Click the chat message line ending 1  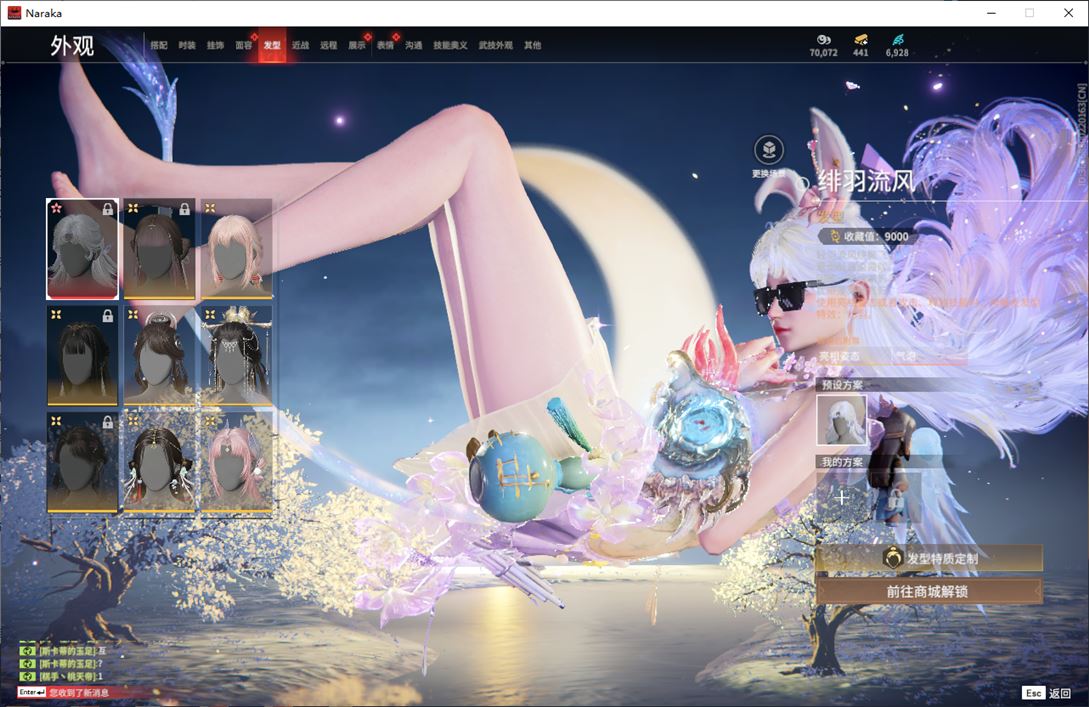pos(63,676)
